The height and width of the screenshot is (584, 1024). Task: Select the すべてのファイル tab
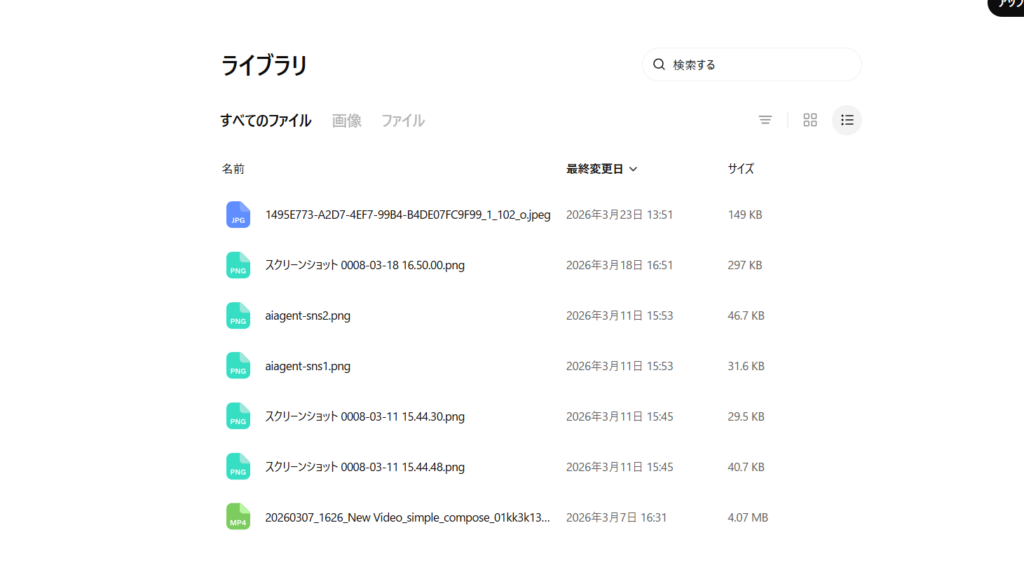[x=265, y=121]
